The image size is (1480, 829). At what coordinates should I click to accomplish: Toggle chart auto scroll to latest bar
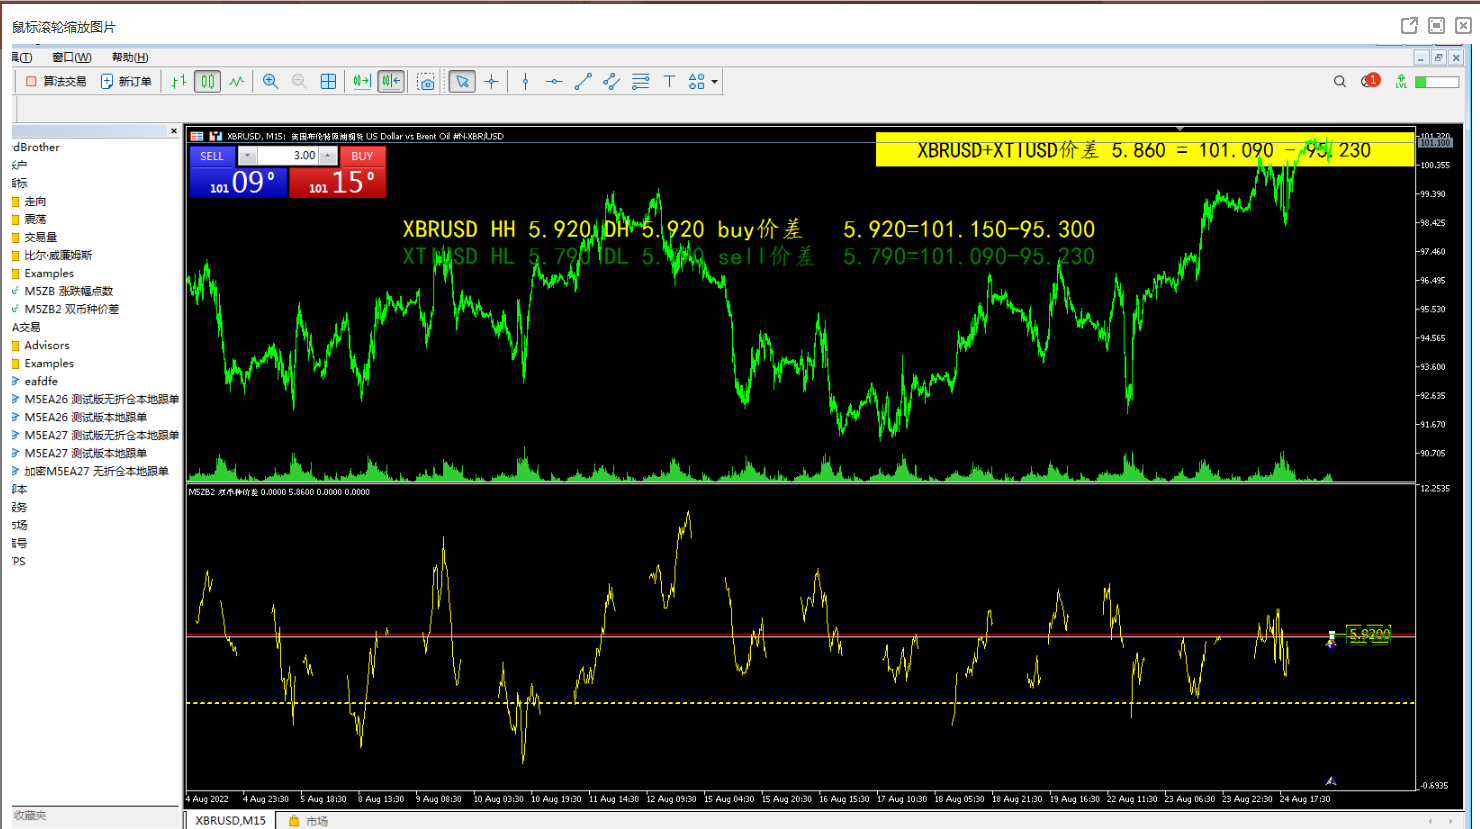click(x=362, y=81)
